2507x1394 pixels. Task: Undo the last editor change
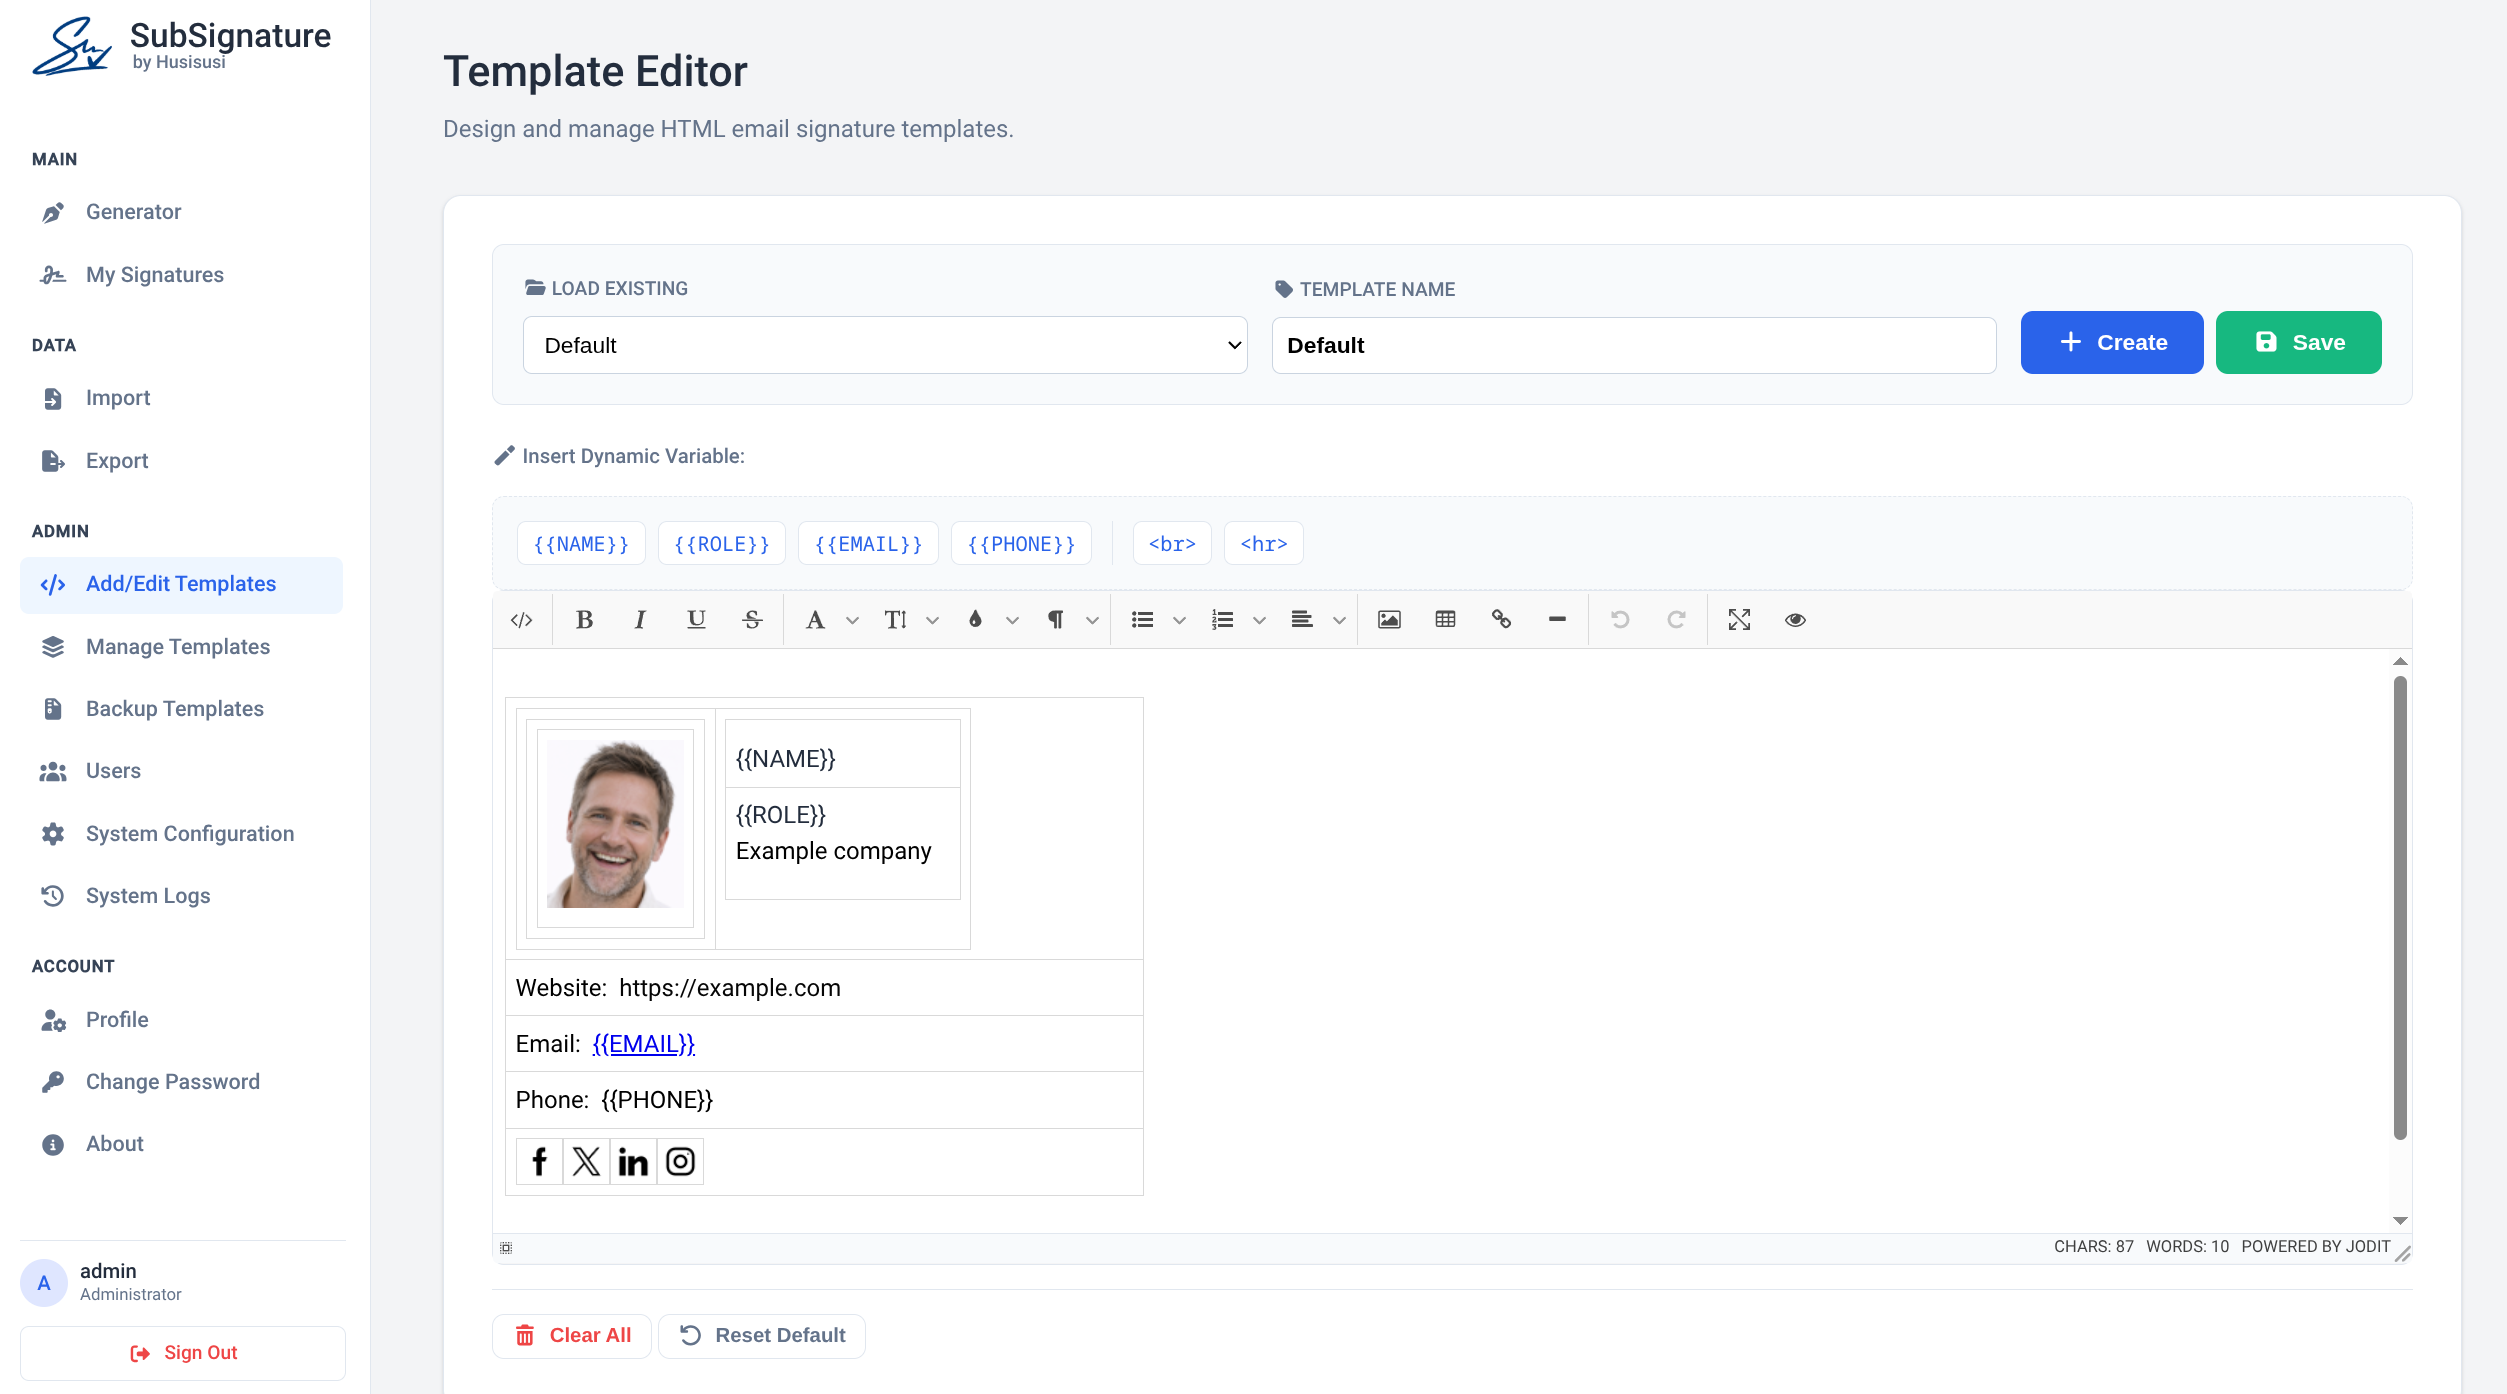[1620, 619]
